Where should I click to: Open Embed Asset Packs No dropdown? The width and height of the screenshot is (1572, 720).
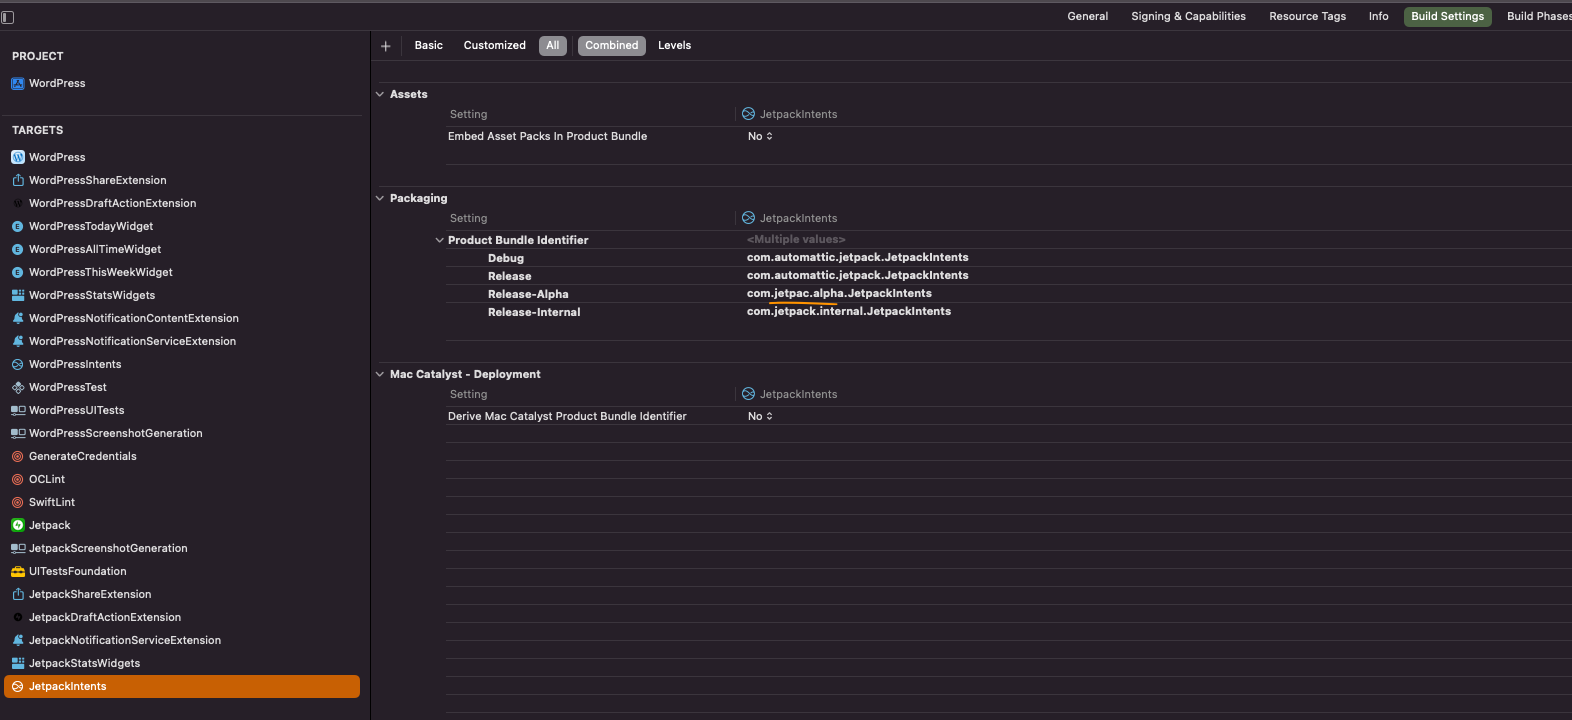coord(761,136)
